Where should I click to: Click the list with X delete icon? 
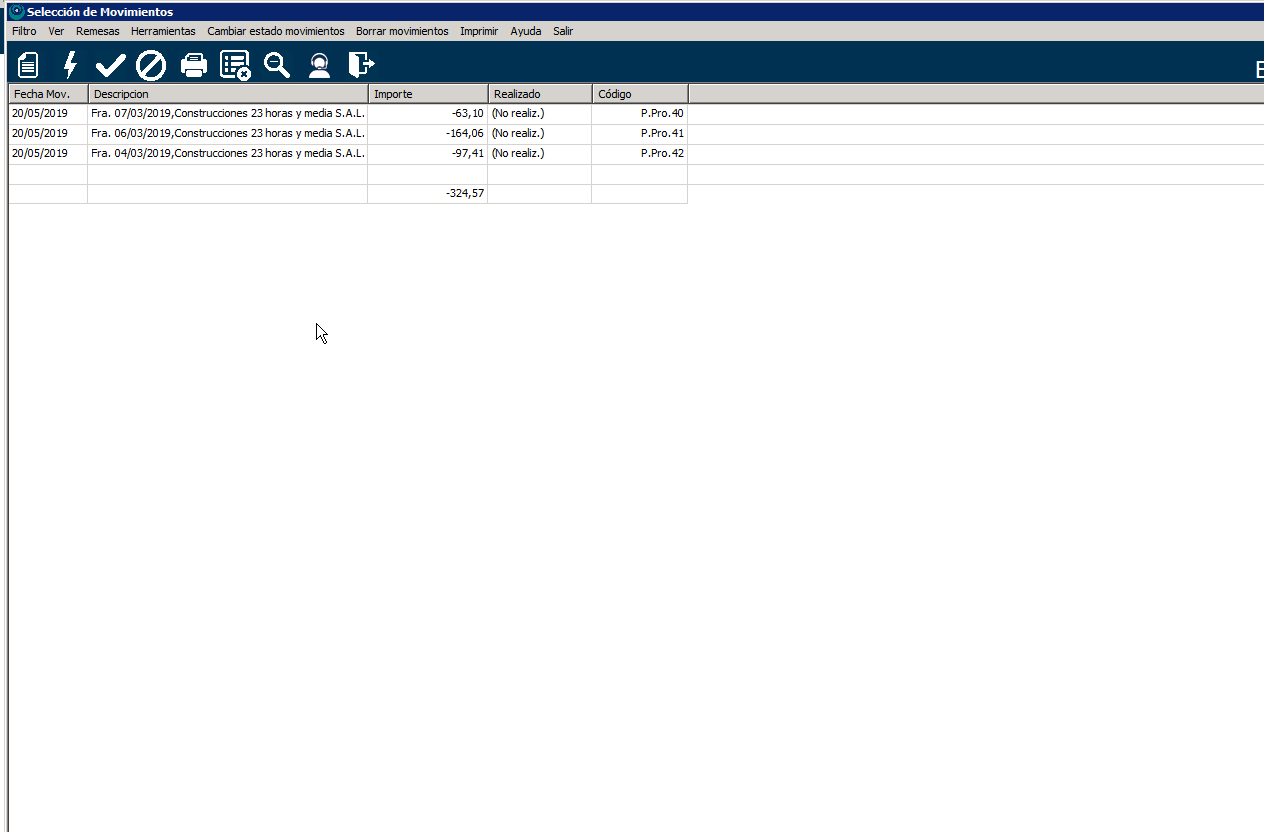click(235, 66)
